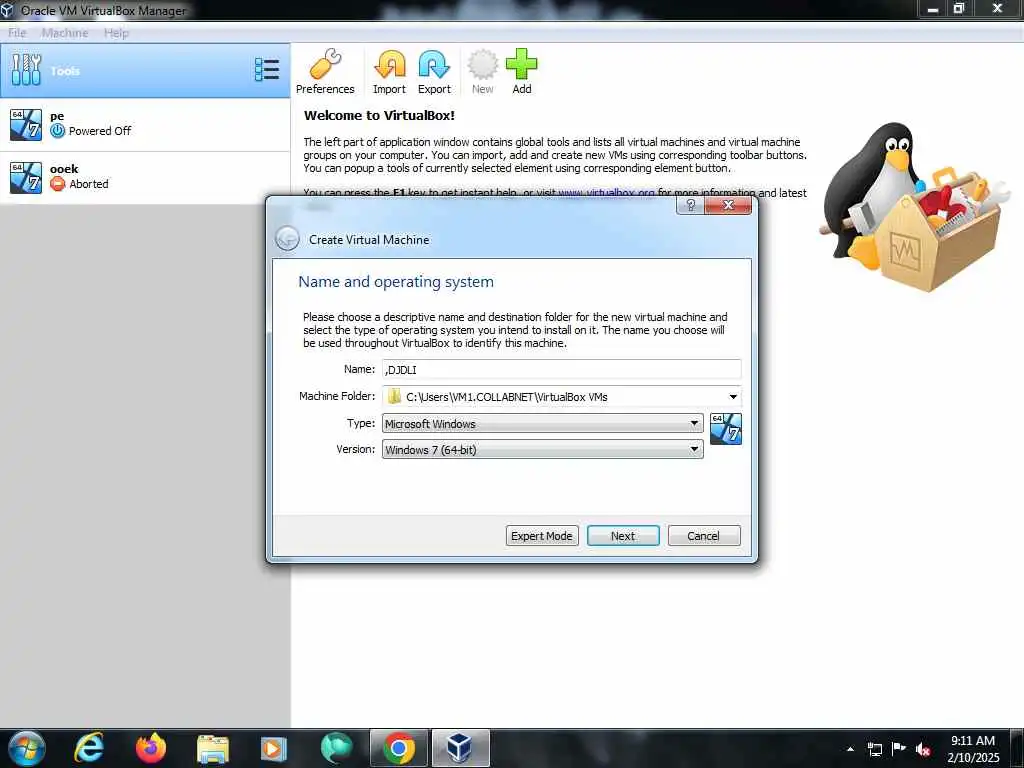1024x768 pixels.
Task: Click the Aborted status of 'ooek'
Action: coord(80,184)
